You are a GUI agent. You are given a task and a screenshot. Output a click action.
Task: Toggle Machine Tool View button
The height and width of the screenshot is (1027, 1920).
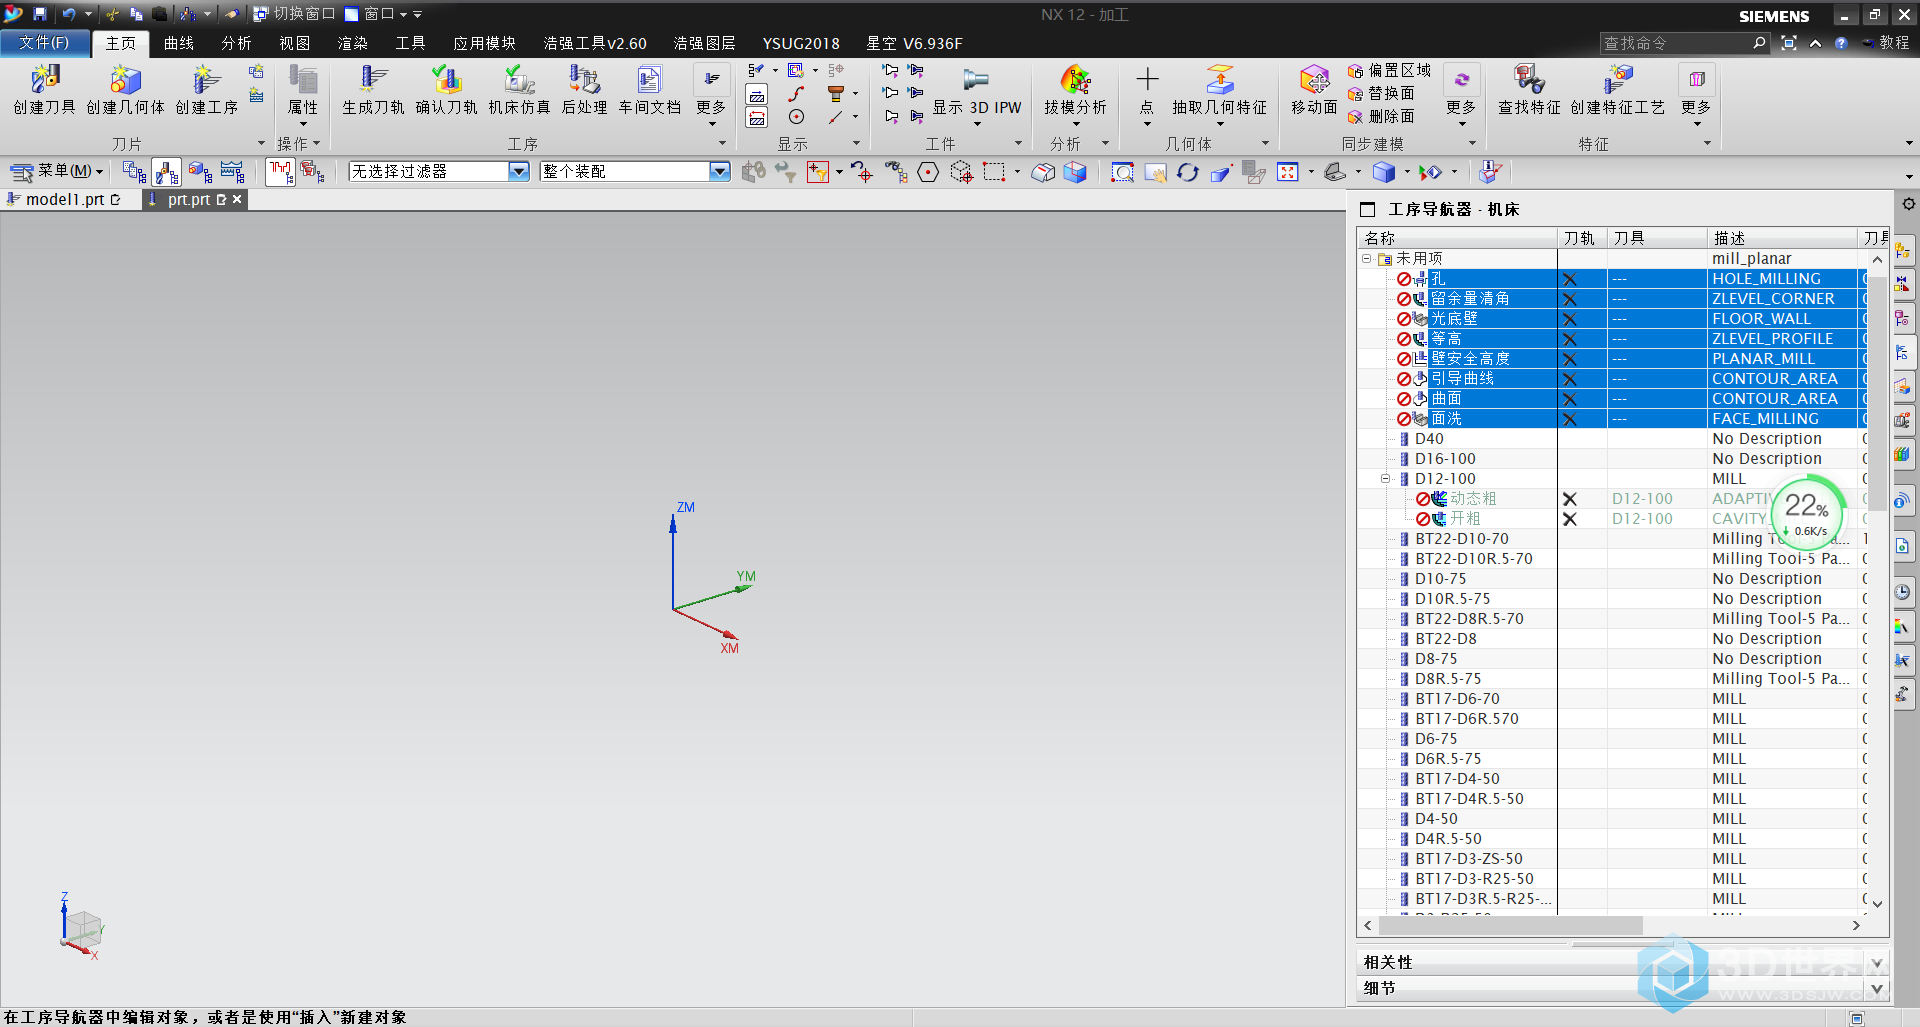tap(166, 173)
